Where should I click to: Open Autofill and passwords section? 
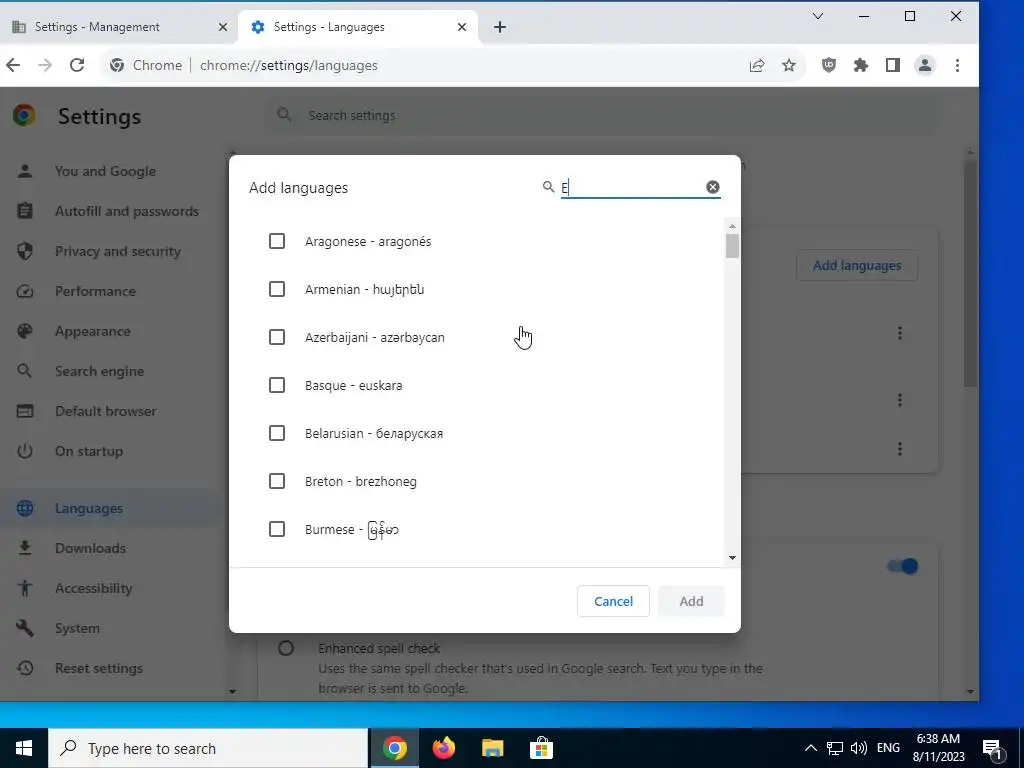(127, 211)
